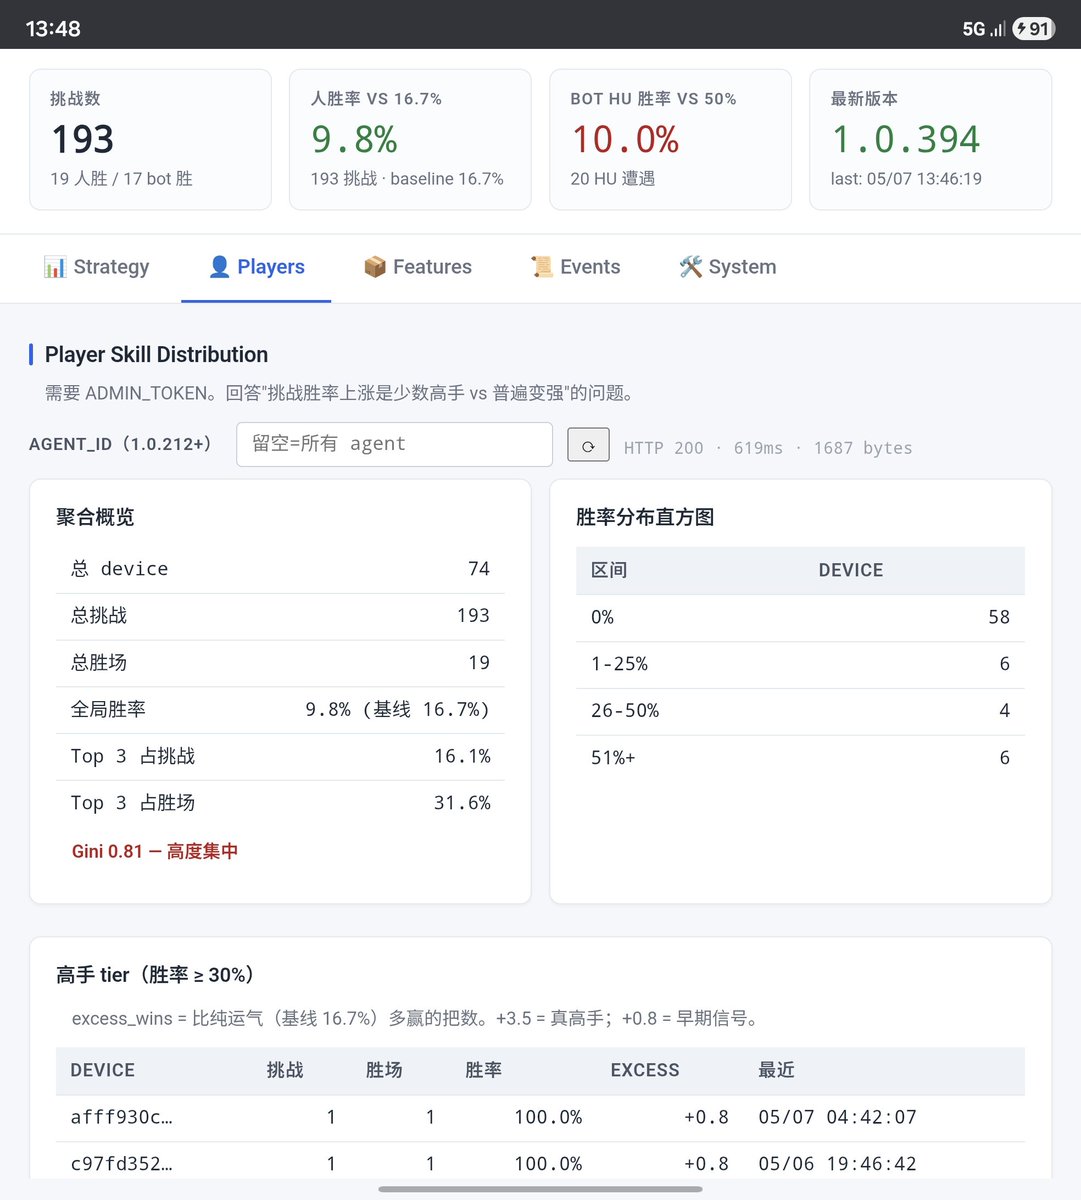
Task: Click the 区间 column header
Action: tap(609, 570)
